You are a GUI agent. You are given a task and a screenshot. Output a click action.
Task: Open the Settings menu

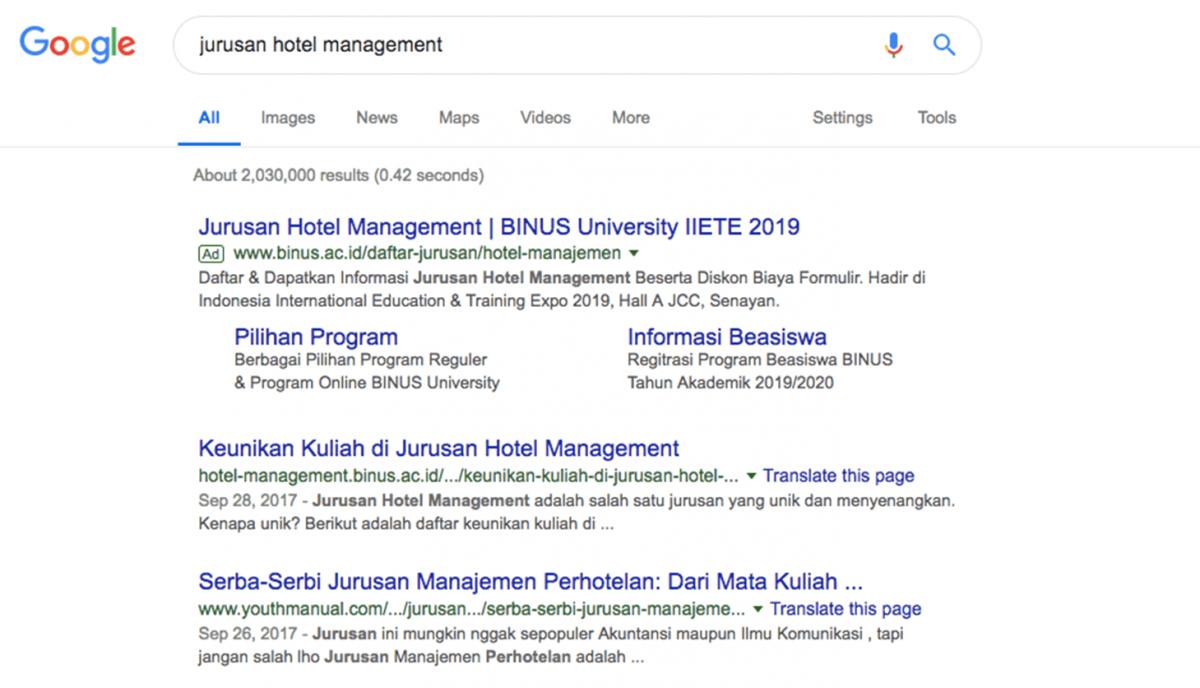[842, 118]
